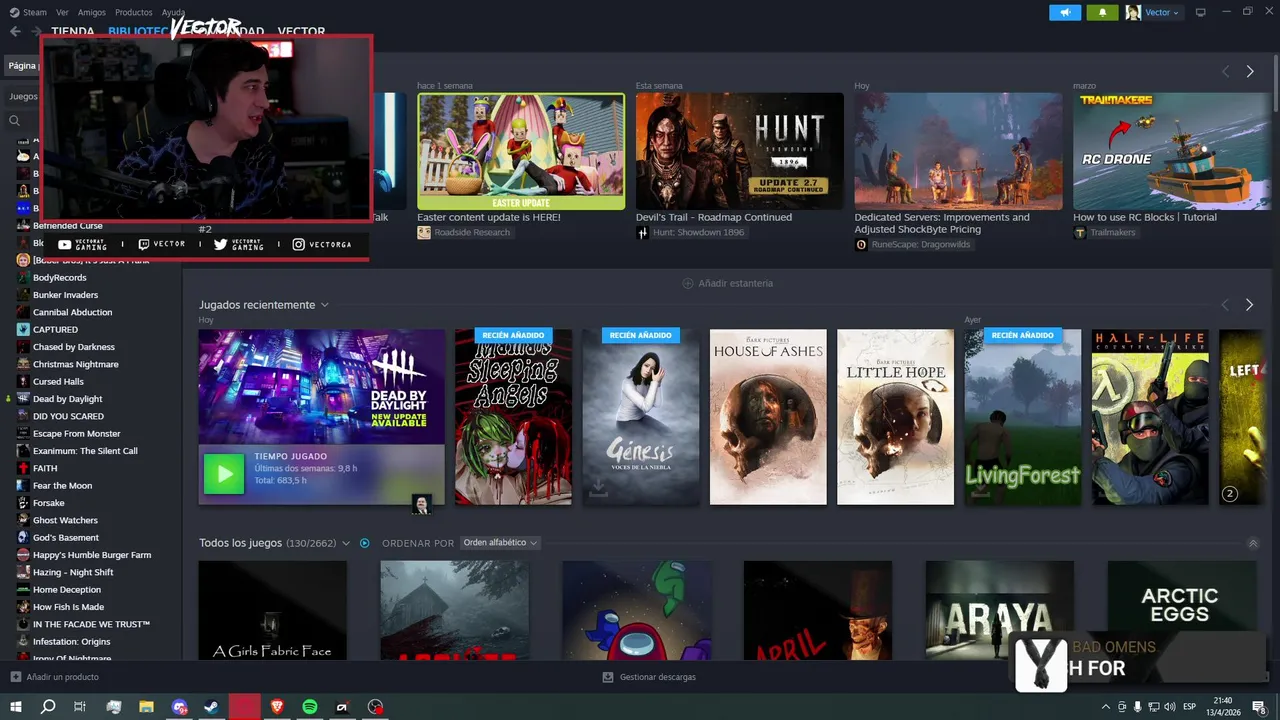Open the Steam taskbar icon
Image resolution: width=1280 pixels, height=720 pixels.
(211, 707)
